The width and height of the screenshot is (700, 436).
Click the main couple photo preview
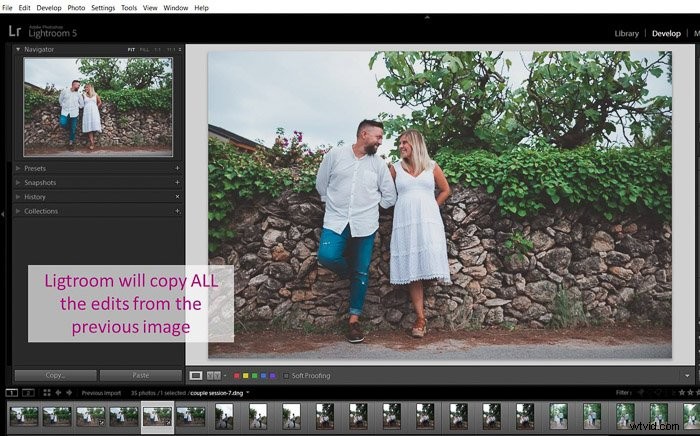pyautogui.click(x=440, y=204)
